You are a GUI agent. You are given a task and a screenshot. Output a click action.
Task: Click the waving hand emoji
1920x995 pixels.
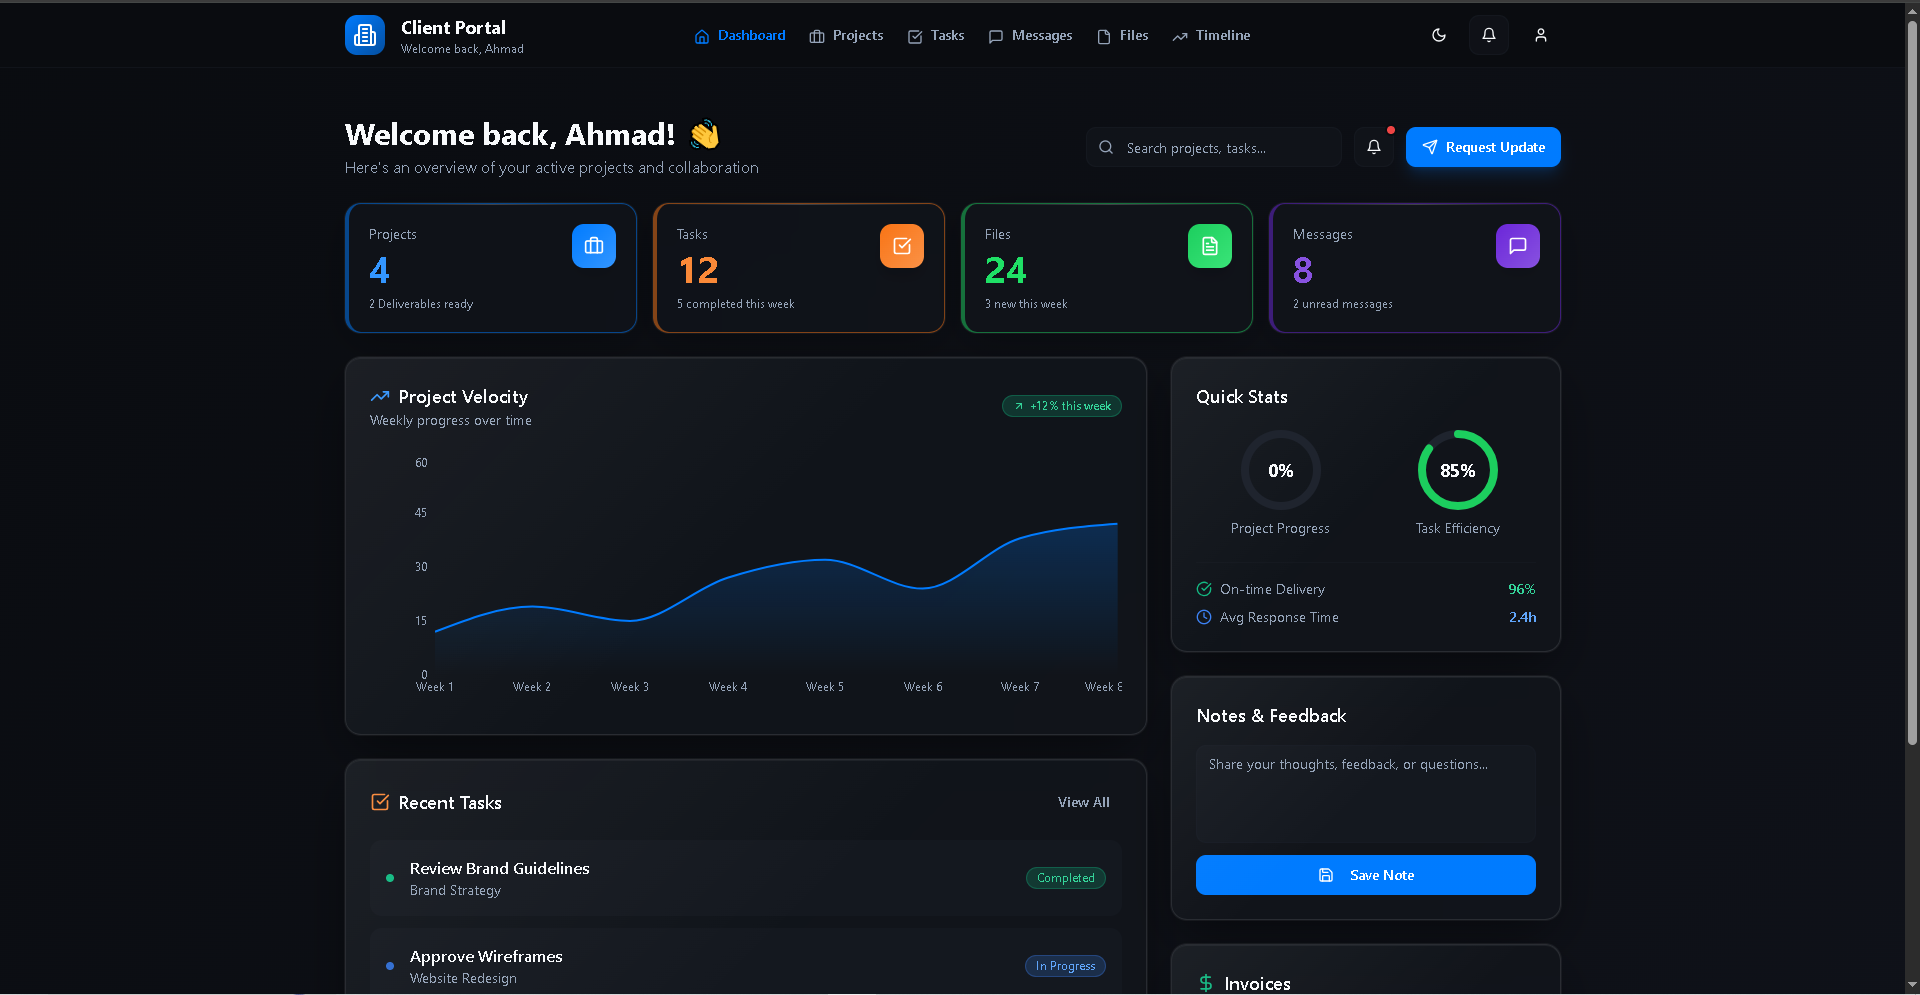pos(705,134)
